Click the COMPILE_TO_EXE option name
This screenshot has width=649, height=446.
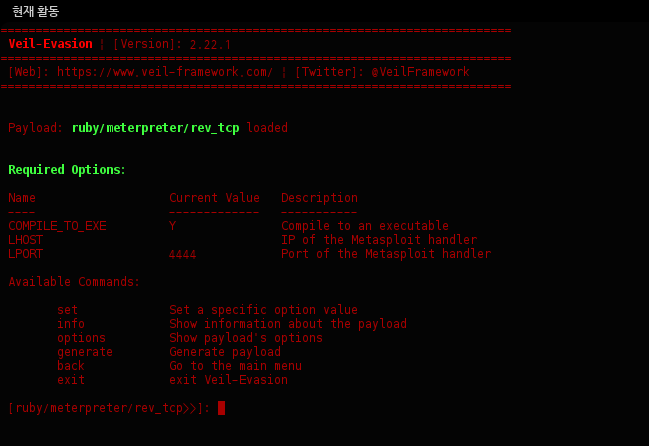(58, 226)
